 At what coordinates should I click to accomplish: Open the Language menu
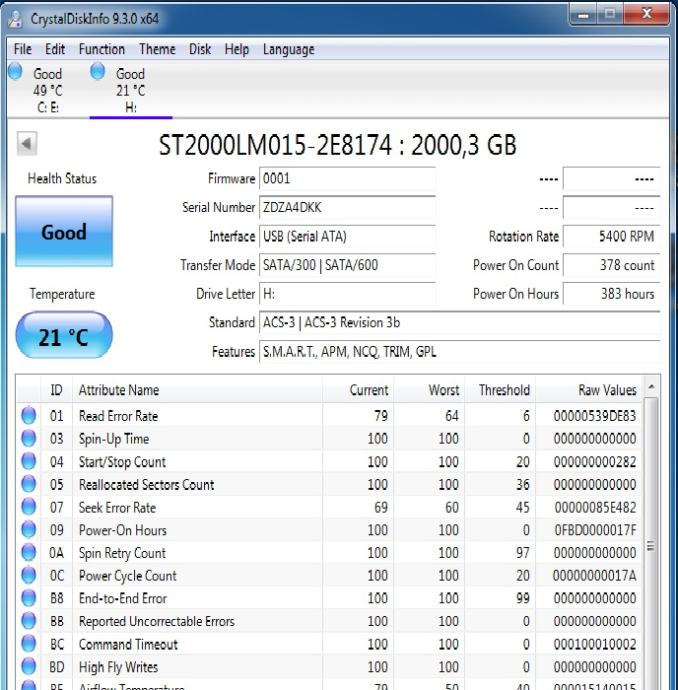pyautogui.click(x=288, y=49)
